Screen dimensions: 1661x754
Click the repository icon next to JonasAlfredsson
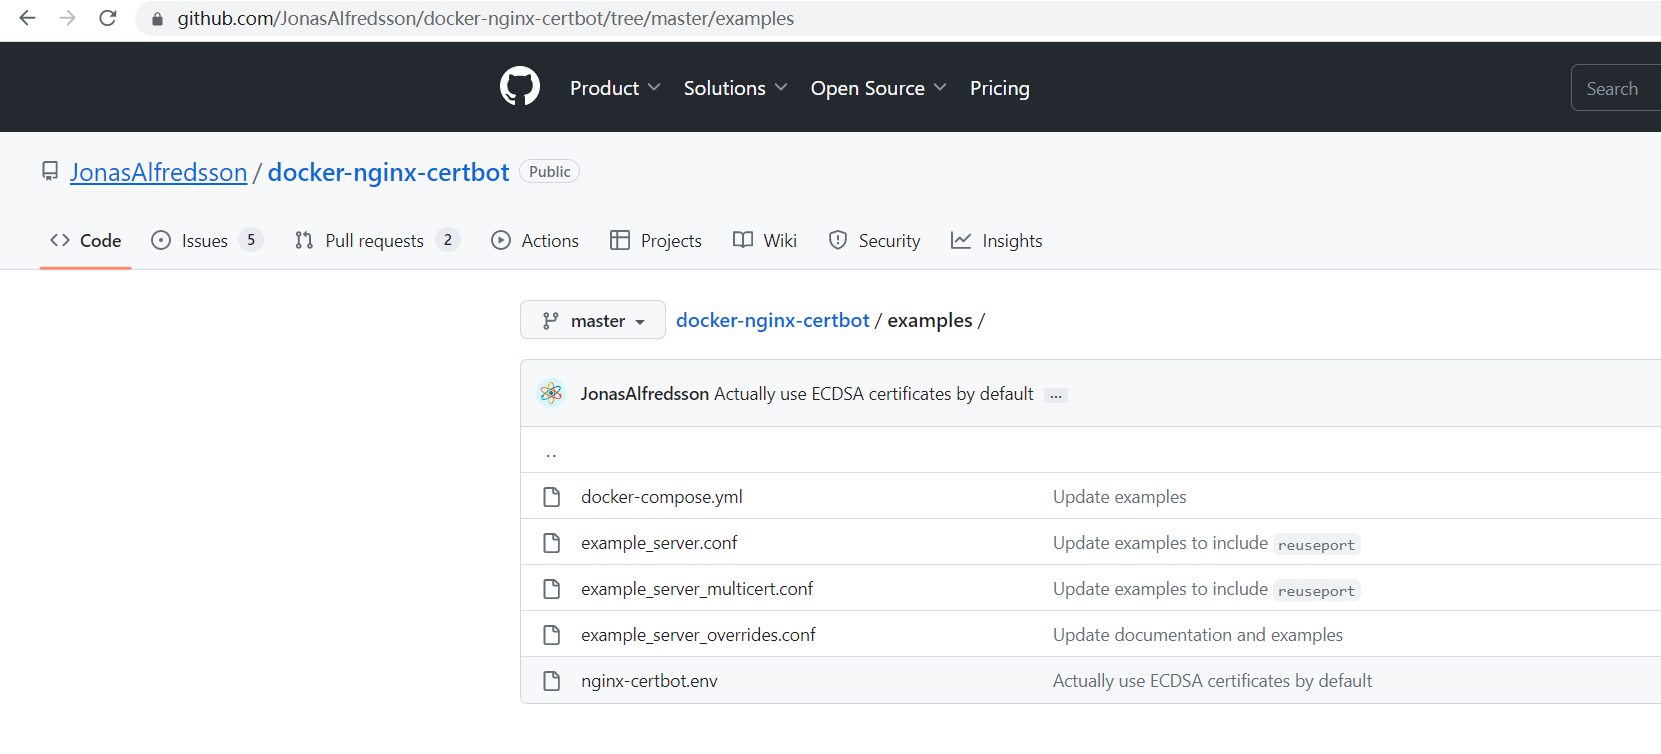tap(50, 171)
